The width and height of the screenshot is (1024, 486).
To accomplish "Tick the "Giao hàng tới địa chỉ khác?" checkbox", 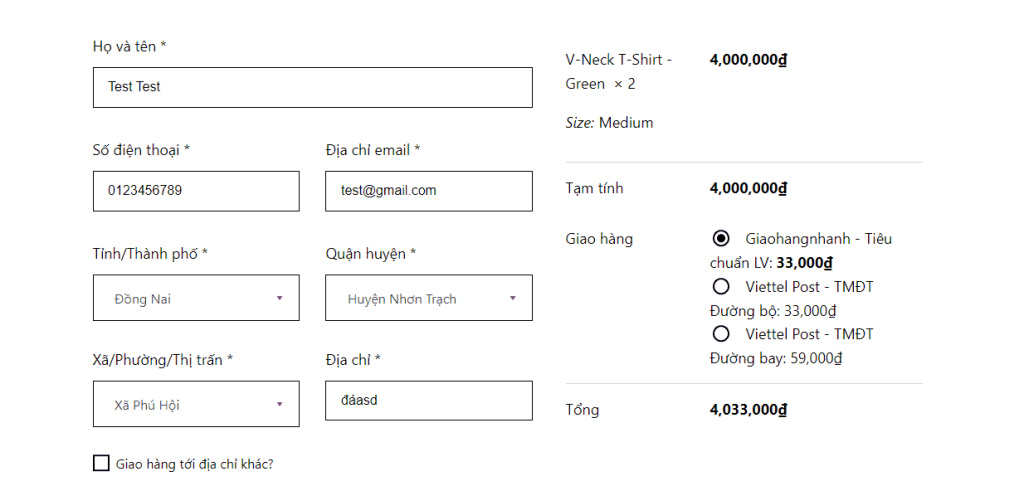I will coord(101,463).
